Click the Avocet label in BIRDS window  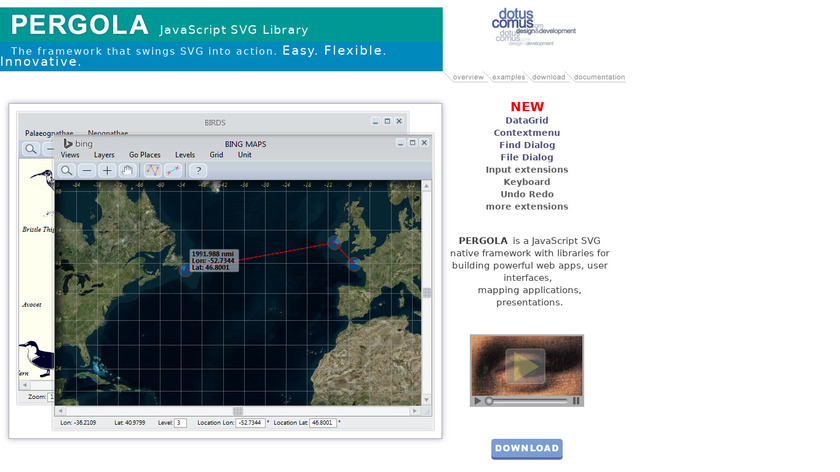pos(32,305)
